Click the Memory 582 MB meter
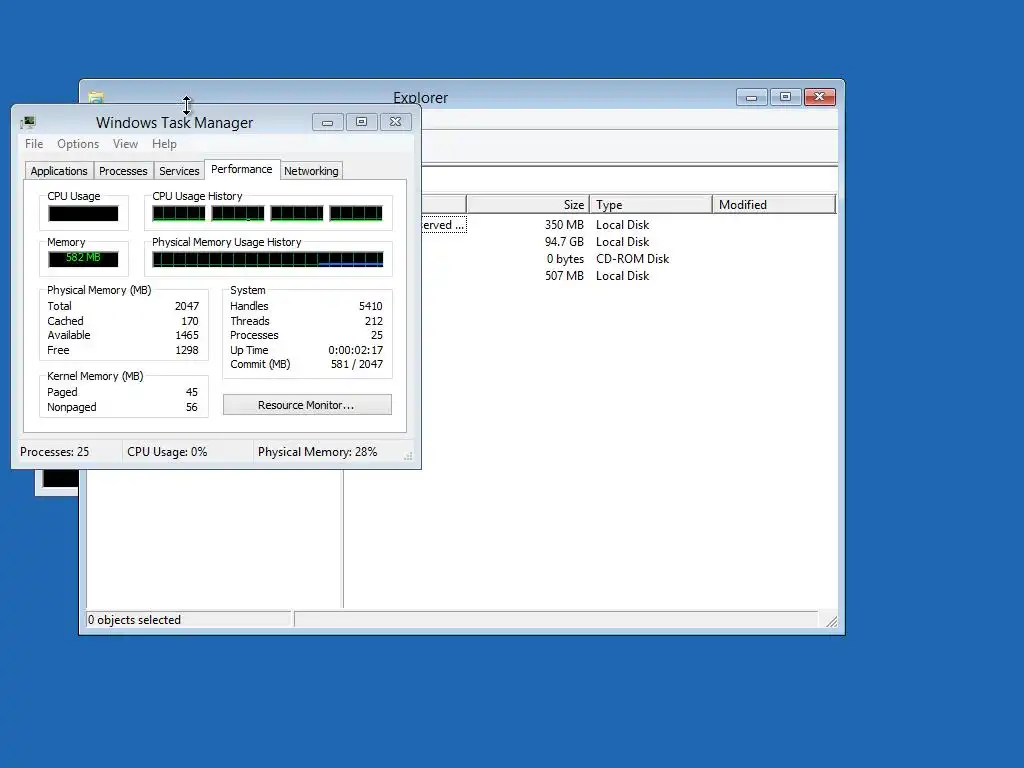 click(x=83, y=259)
